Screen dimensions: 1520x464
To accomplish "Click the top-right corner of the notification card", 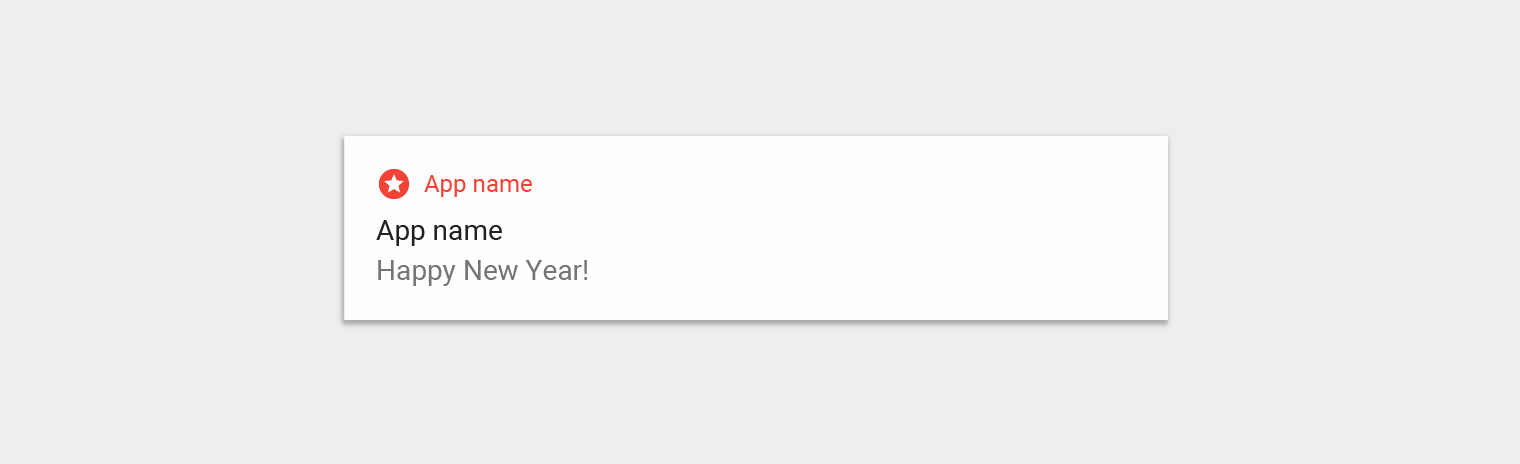I will 1165,139.
